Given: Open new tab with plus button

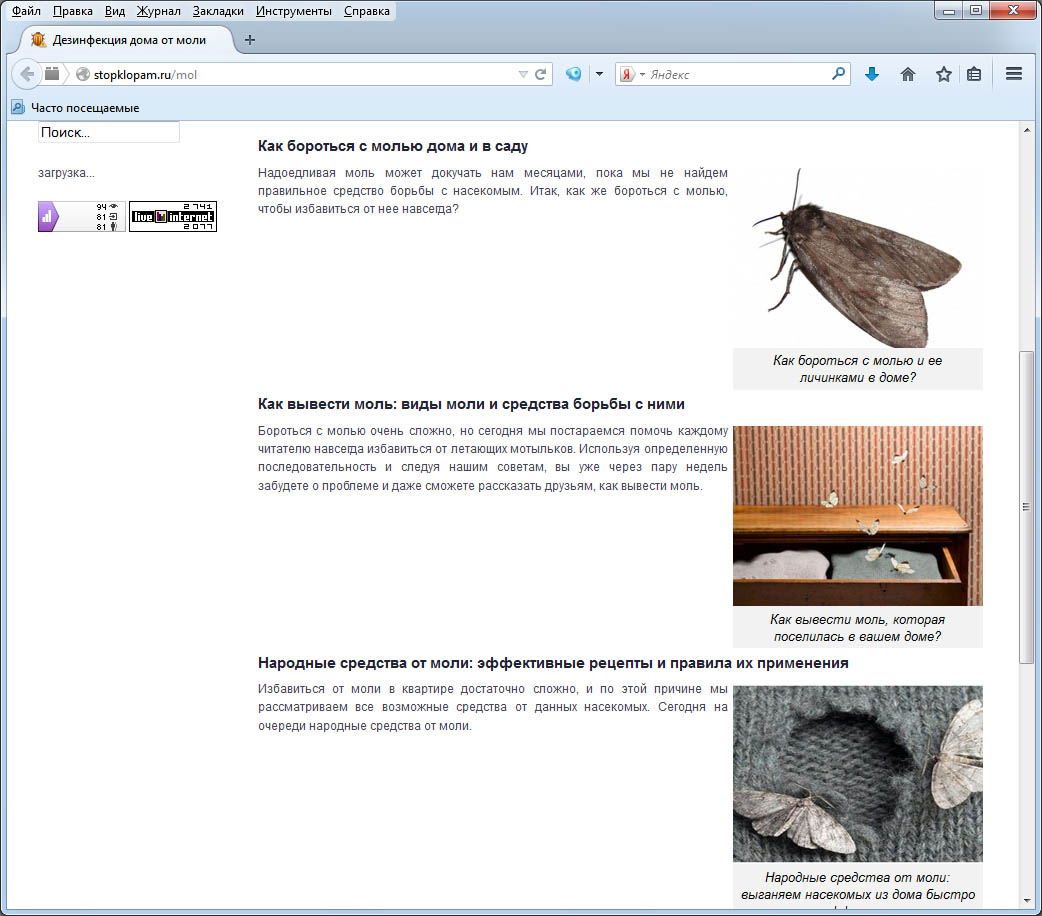Looking at the screenshot, I should 250,40.
